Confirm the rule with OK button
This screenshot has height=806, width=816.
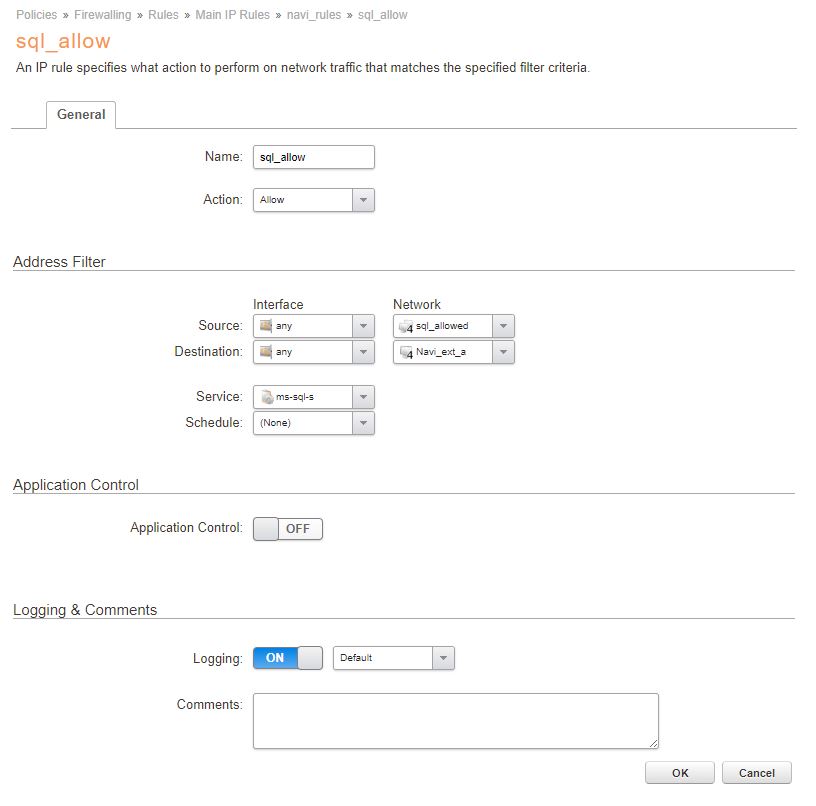[x=680, y=773]
